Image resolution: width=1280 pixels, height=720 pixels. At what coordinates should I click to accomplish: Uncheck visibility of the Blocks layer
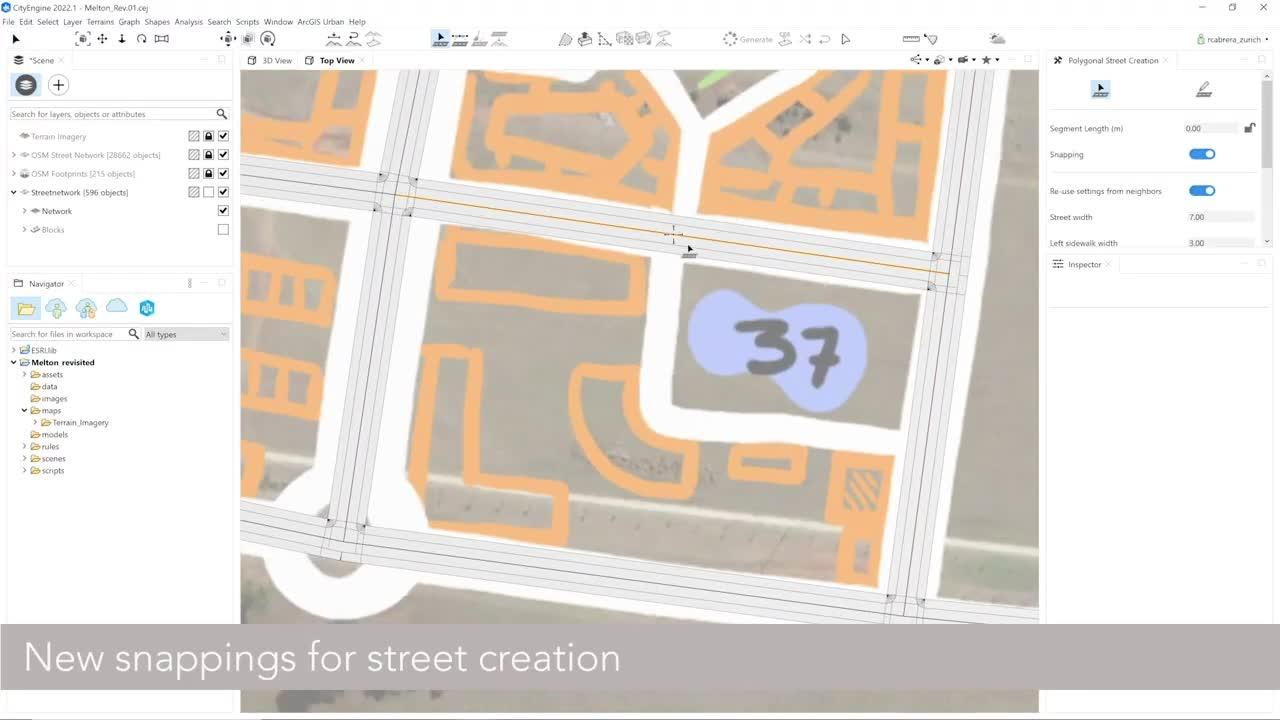223,229
